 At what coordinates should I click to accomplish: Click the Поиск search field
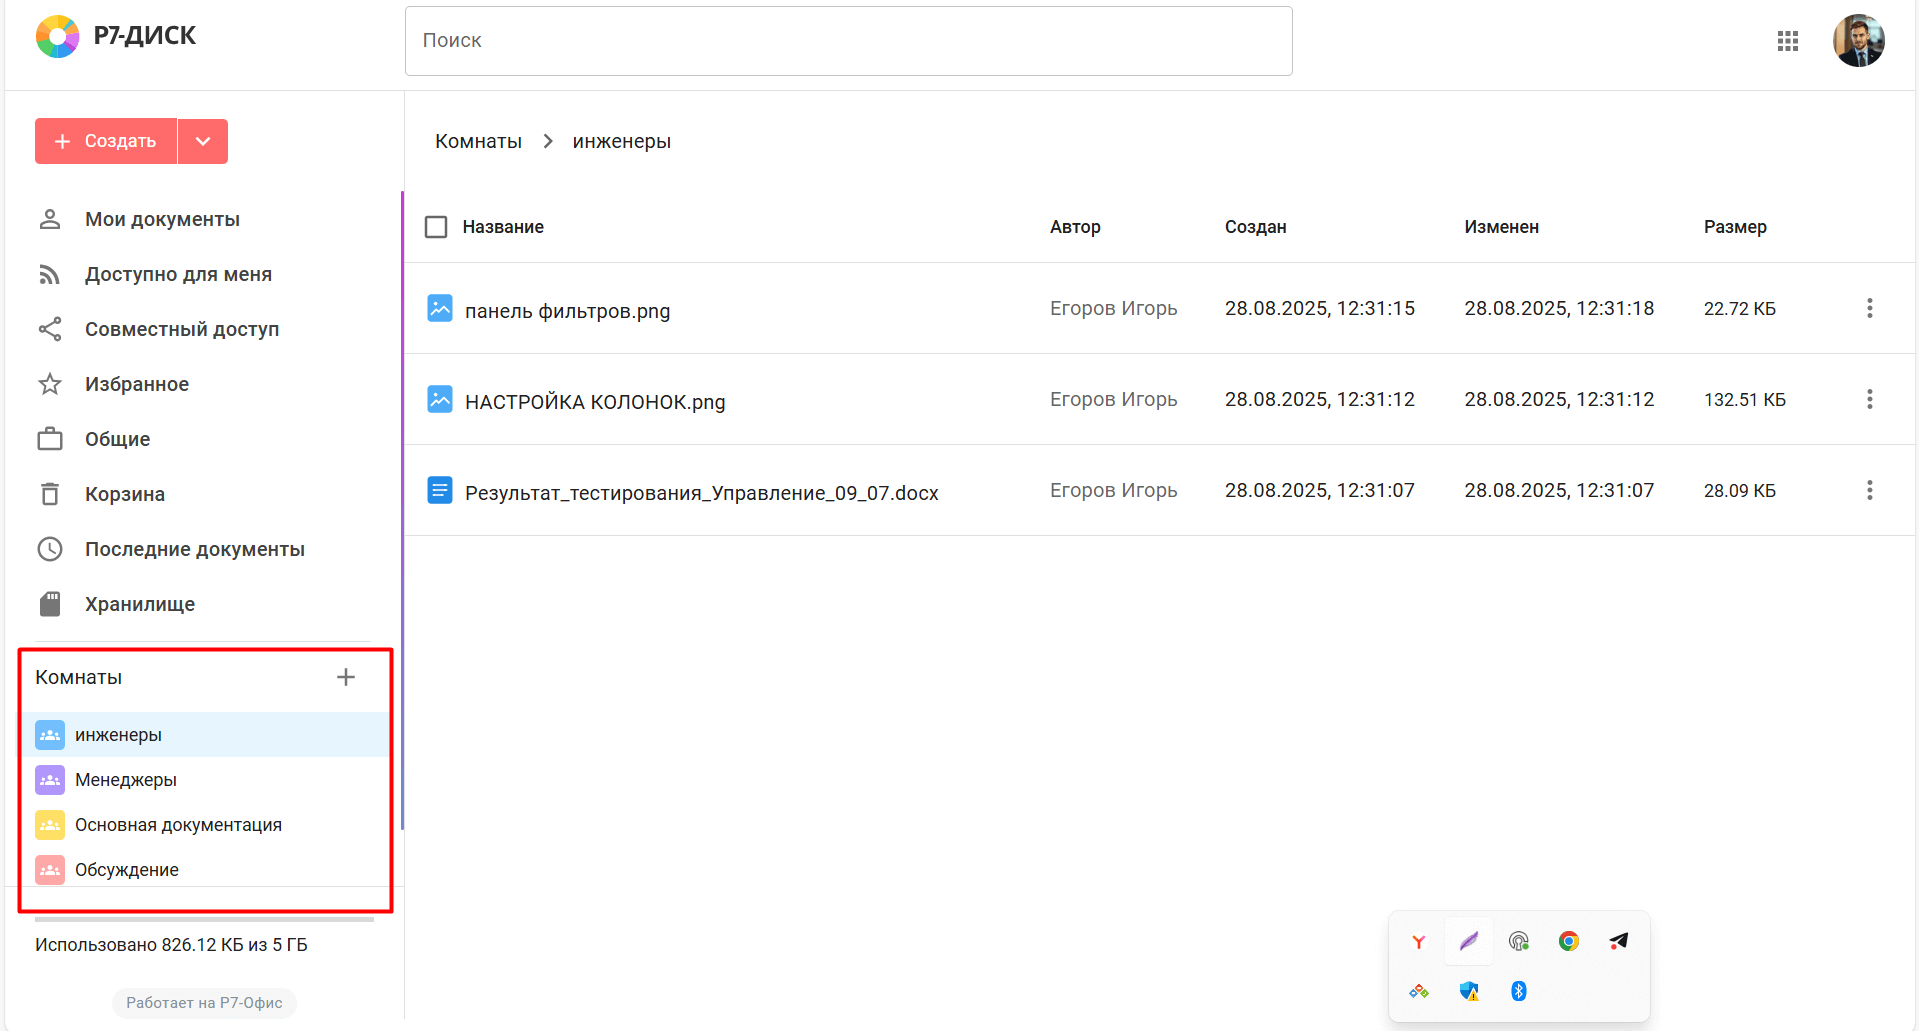(x=848, y=41)
